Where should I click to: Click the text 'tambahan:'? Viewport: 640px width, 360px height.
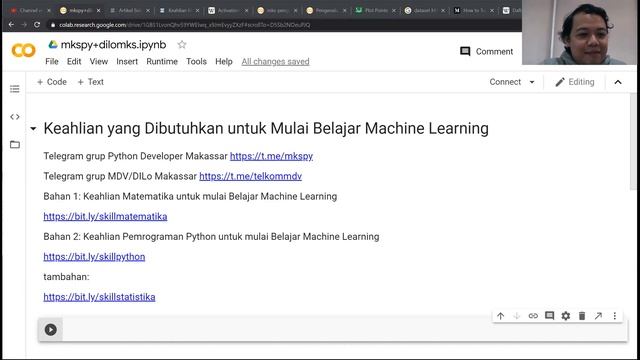click(x=66, y=277)
